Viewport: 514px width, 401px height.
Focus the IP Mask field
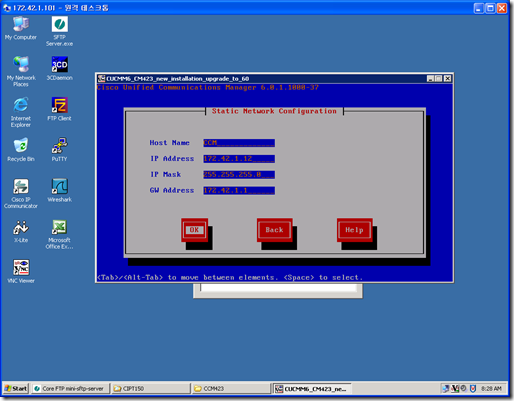tap(239, 175)
